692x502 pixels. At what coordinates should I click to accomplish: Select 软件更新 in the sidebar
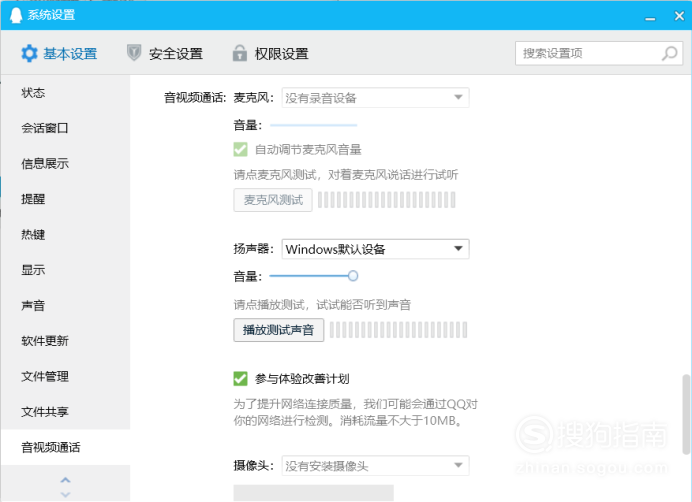65,341
